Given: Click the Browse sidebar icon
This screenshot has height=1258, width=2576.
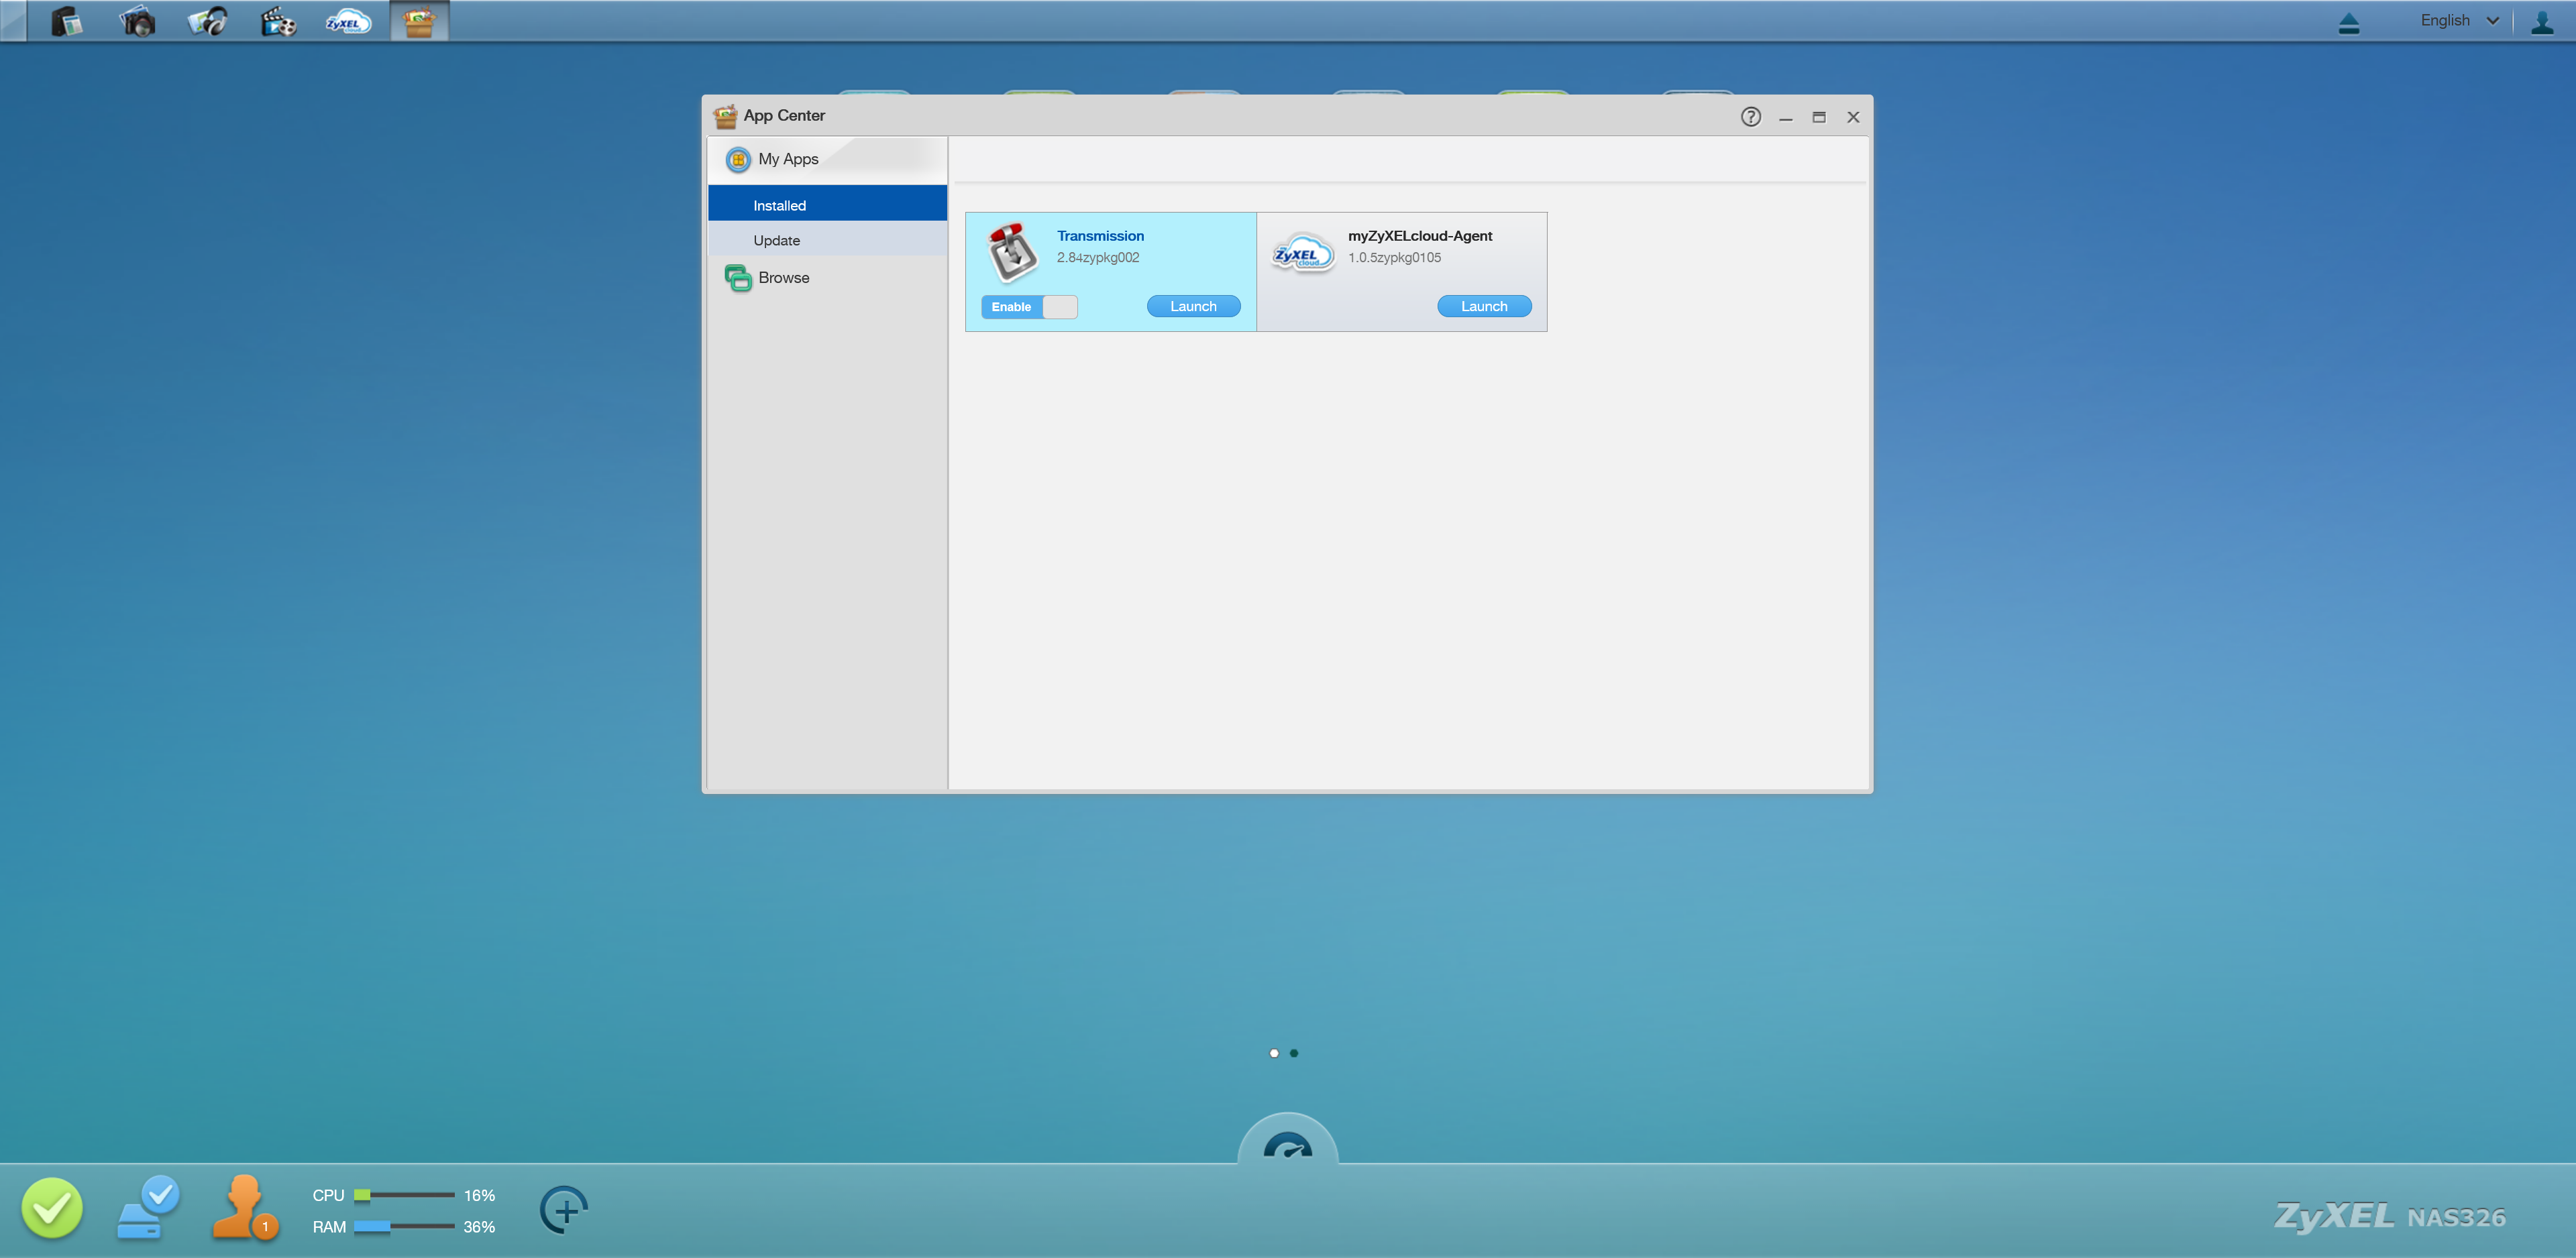Looking at the screenshot, I should (737, 277).
